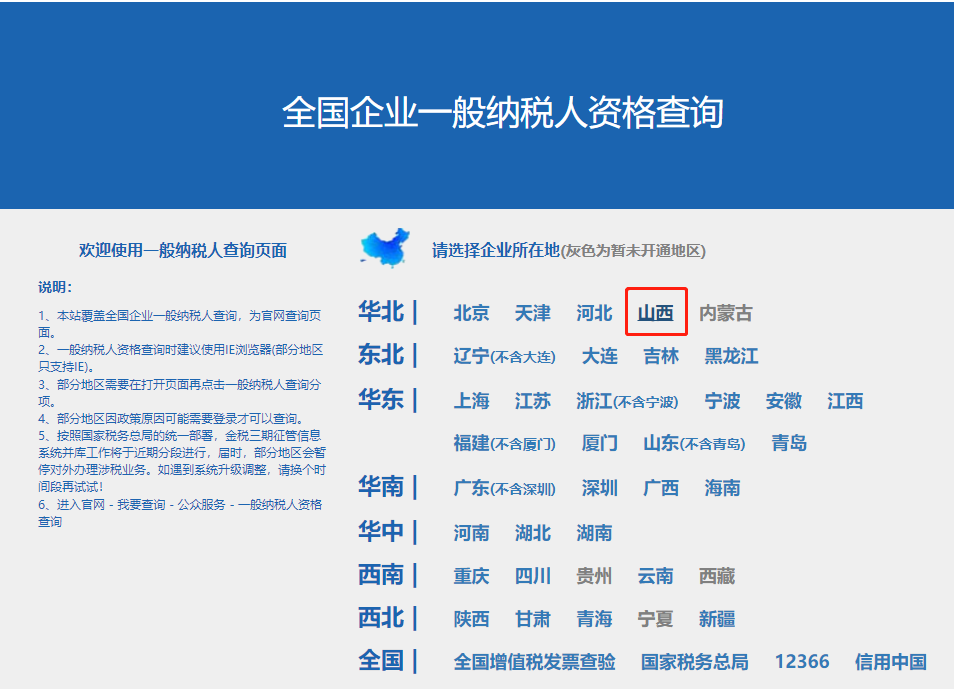The width and height of the screenshot is (954, 689).
Task: Choose 河北 province
Action: point(594,313)
